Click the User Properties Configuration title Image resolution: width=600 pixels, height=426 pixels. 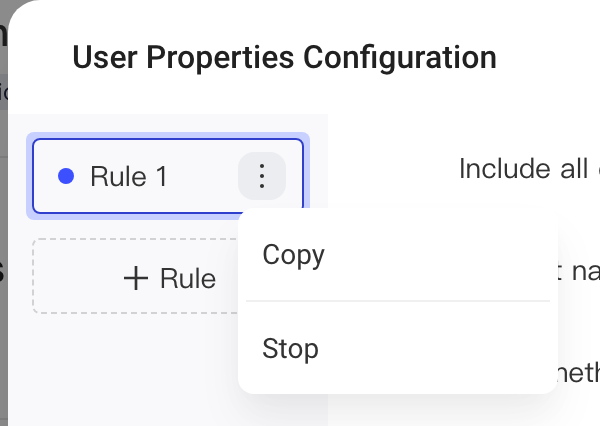[284, 58]
